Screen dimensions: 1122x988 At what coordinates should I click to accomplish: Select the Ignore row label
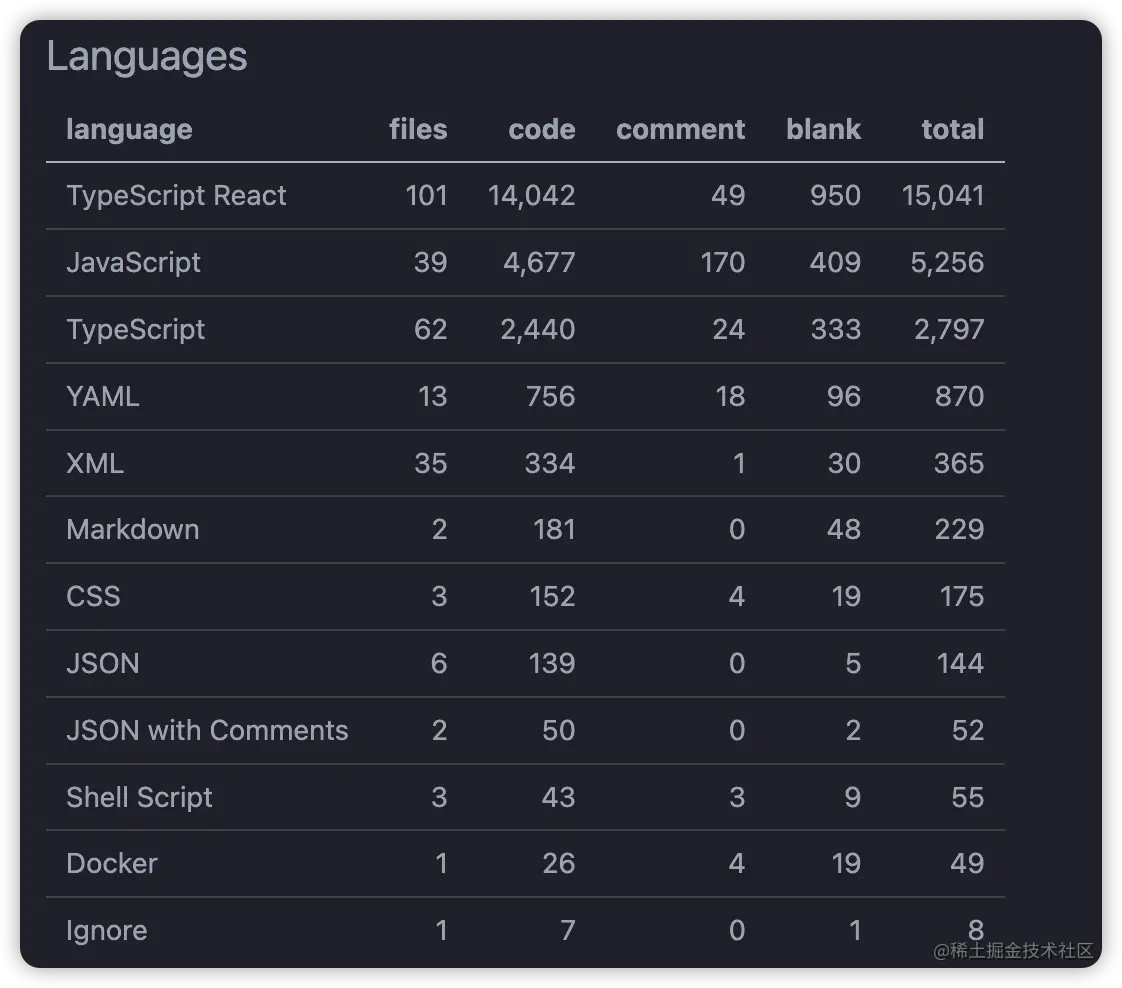coord(106,930)
